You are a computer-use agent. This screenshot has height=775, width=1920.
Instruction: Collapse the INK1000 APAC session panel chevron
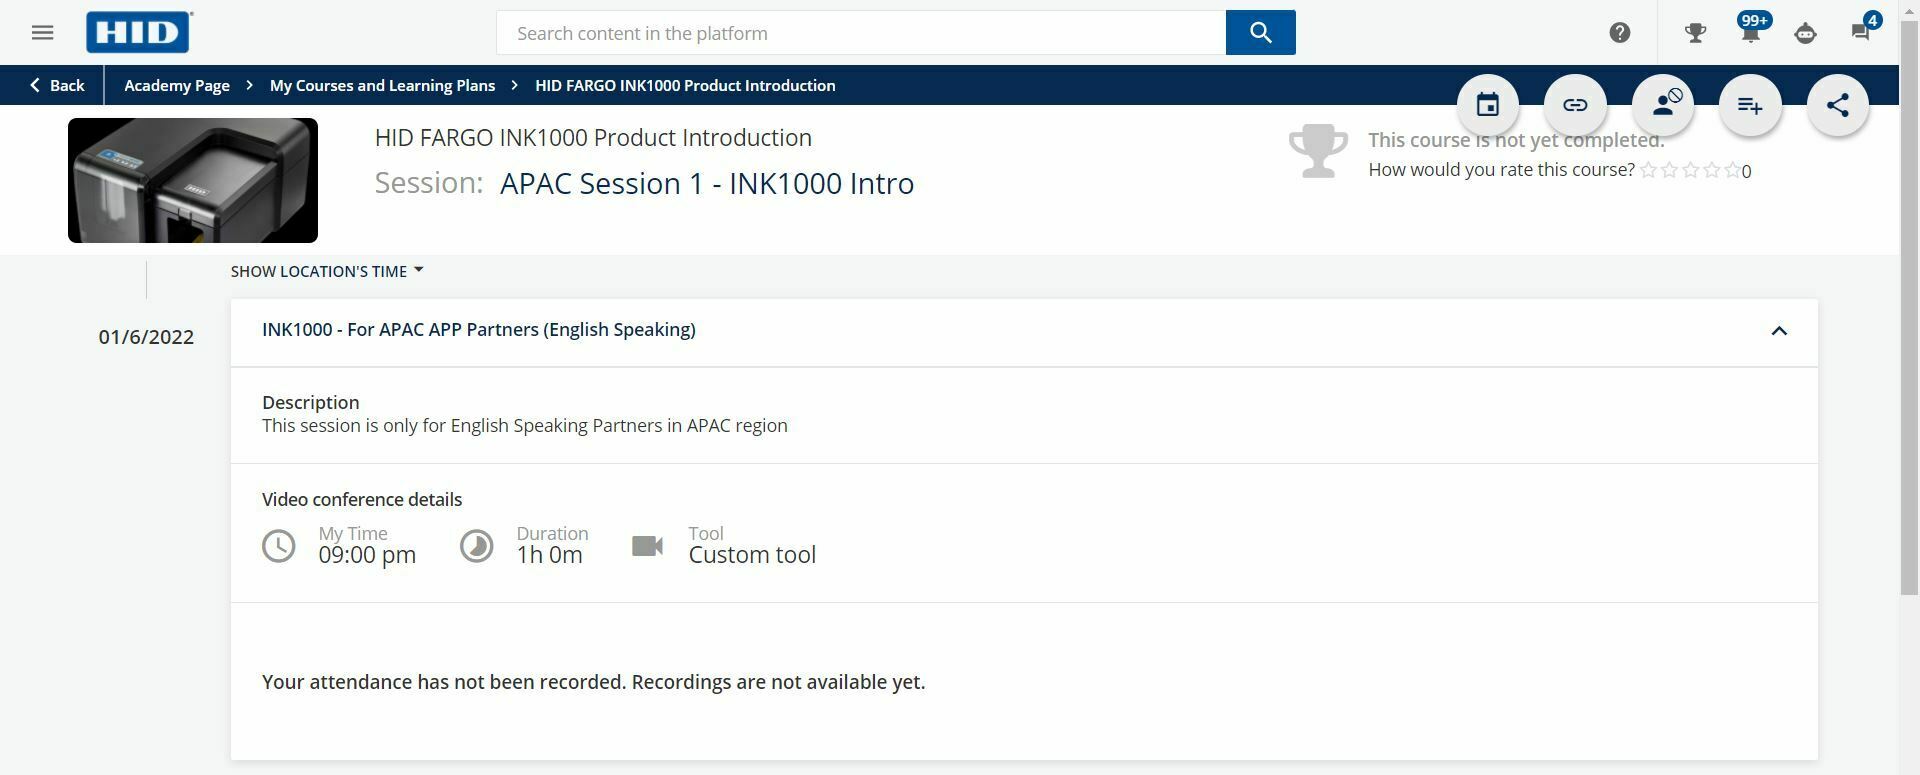tap(1779, 331)
